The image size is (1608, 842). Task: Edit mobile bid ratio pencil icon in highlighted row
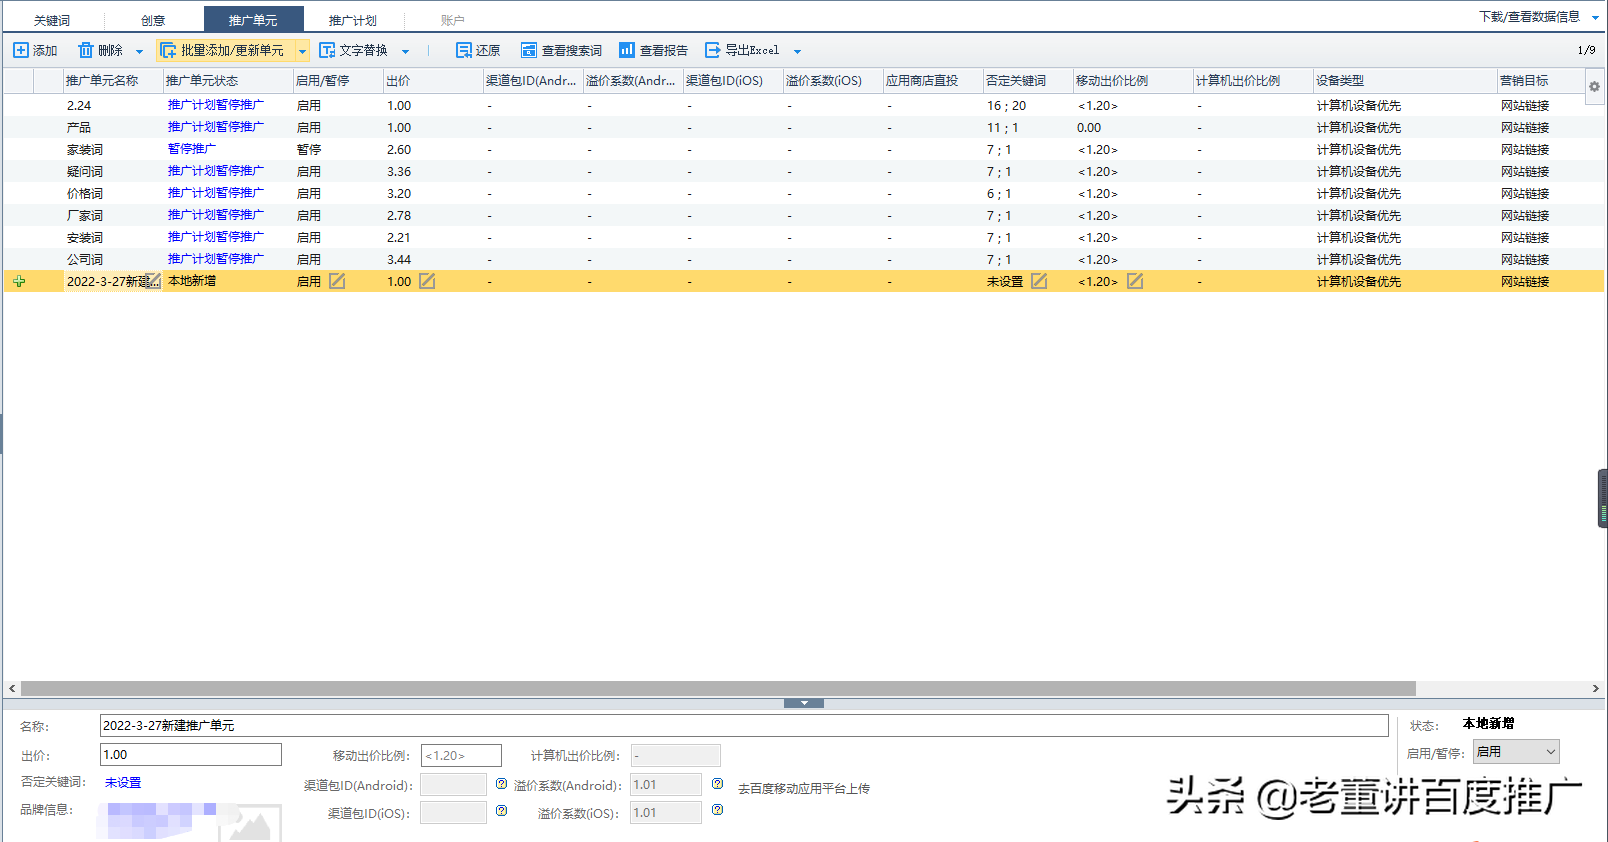1135,281
